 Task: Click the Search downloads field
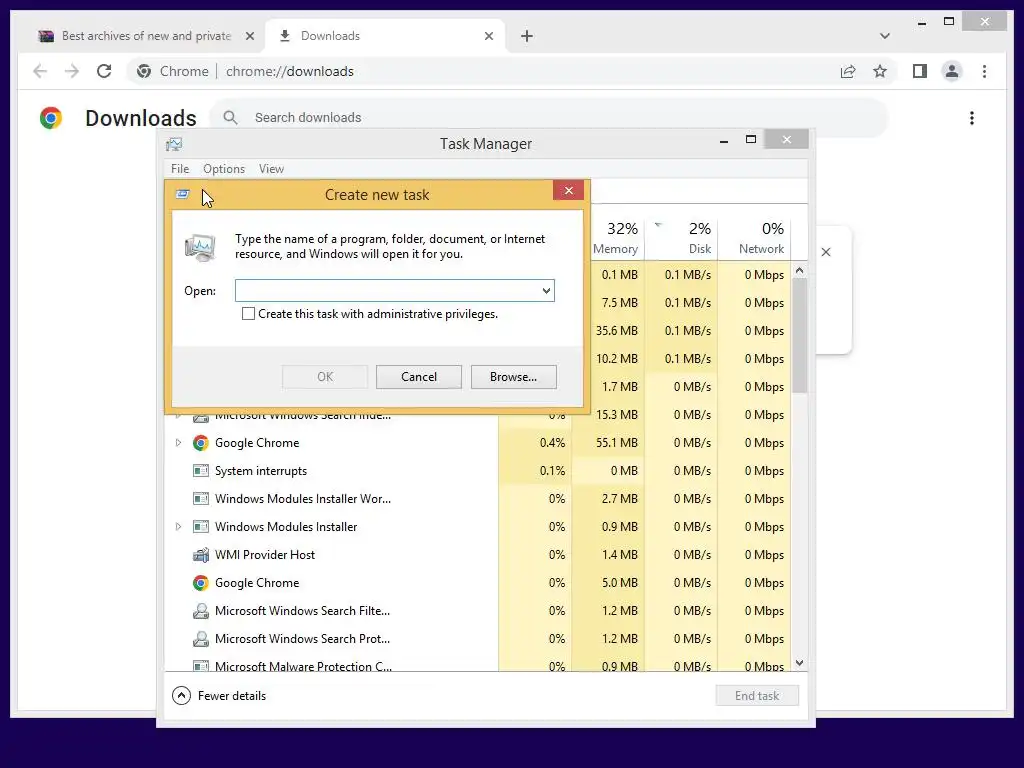pyautogui.click(x=549, y=118)
